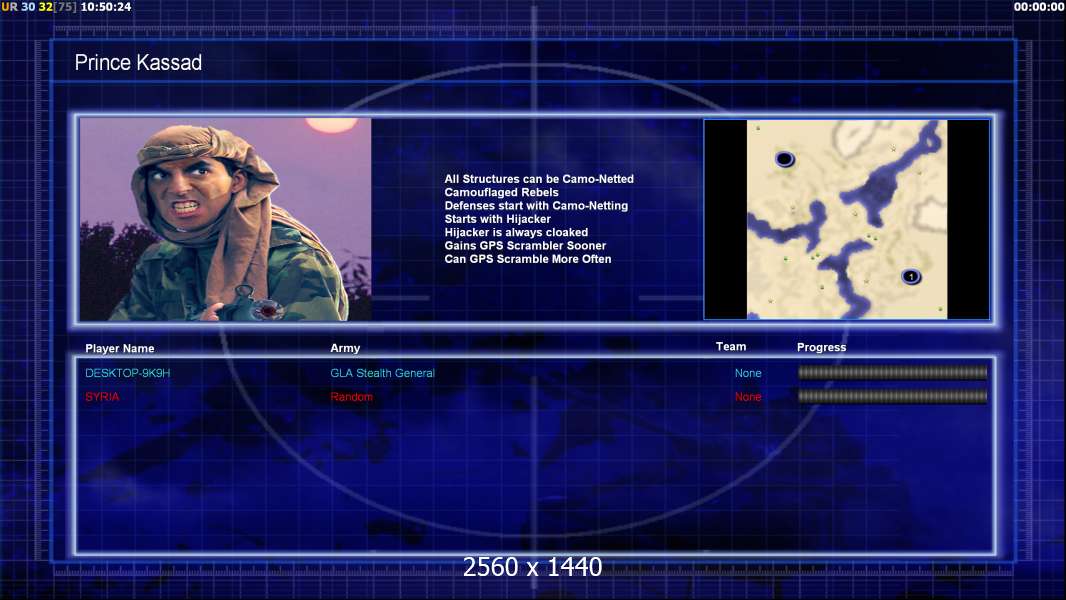Click the SYRIA loading progress bar

pos(892,396)
